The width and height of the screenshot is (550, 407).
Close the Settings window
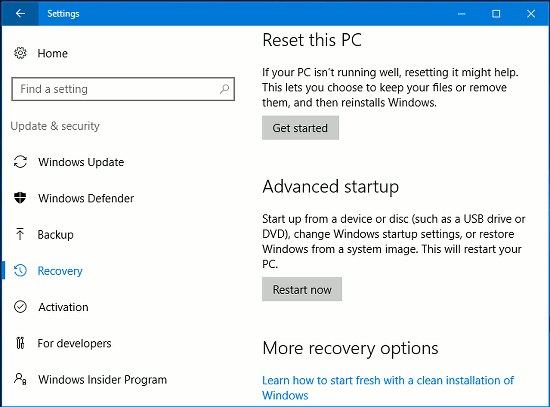pos(531,14)
